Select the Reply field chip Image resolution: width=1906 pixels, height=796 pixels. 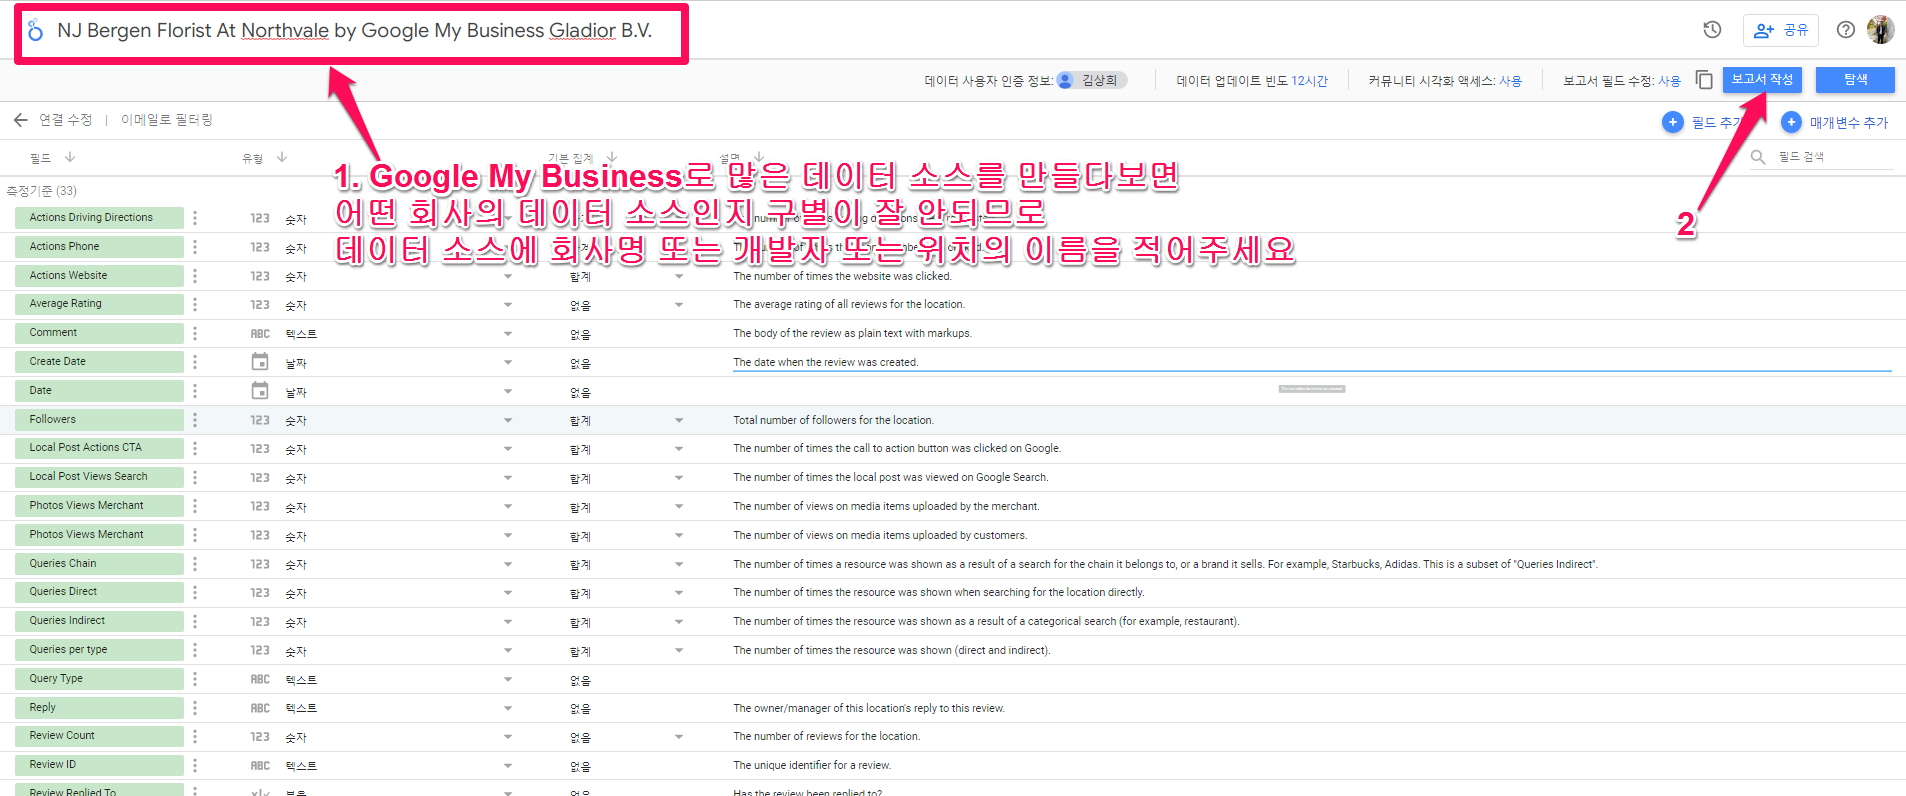99,708
